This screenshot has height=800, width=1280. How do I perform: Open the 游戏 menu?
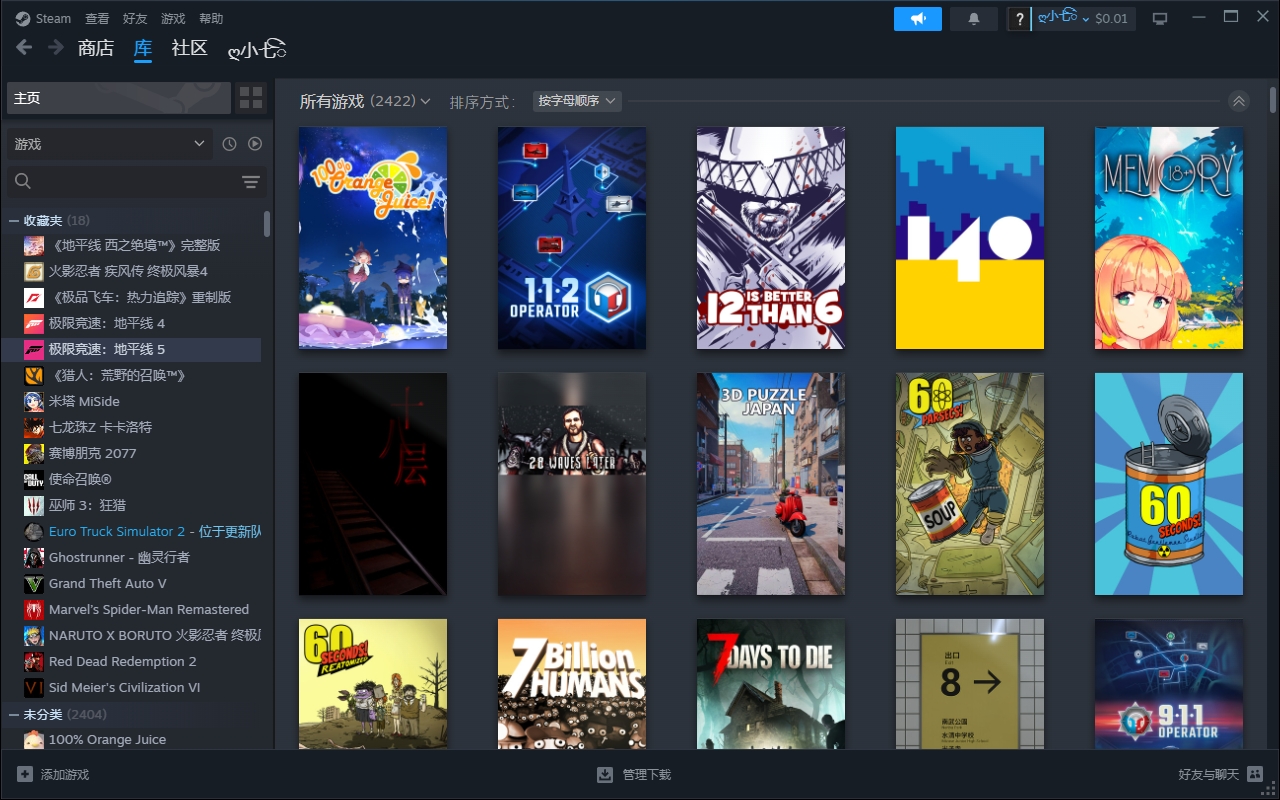173,18
